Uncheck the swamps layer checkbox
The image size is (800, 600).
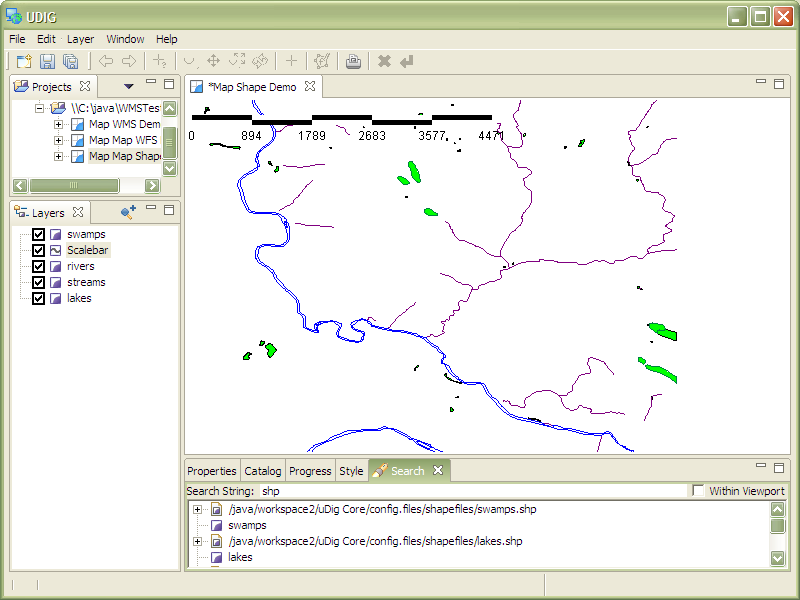tap(39, 235)
